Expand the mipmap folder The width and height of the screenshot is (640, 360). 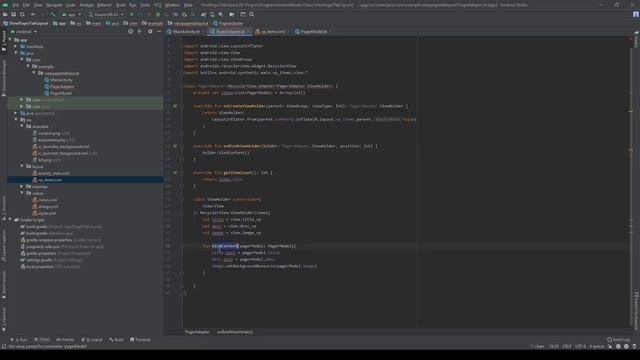pyautogui.click(x=22, y=186)
